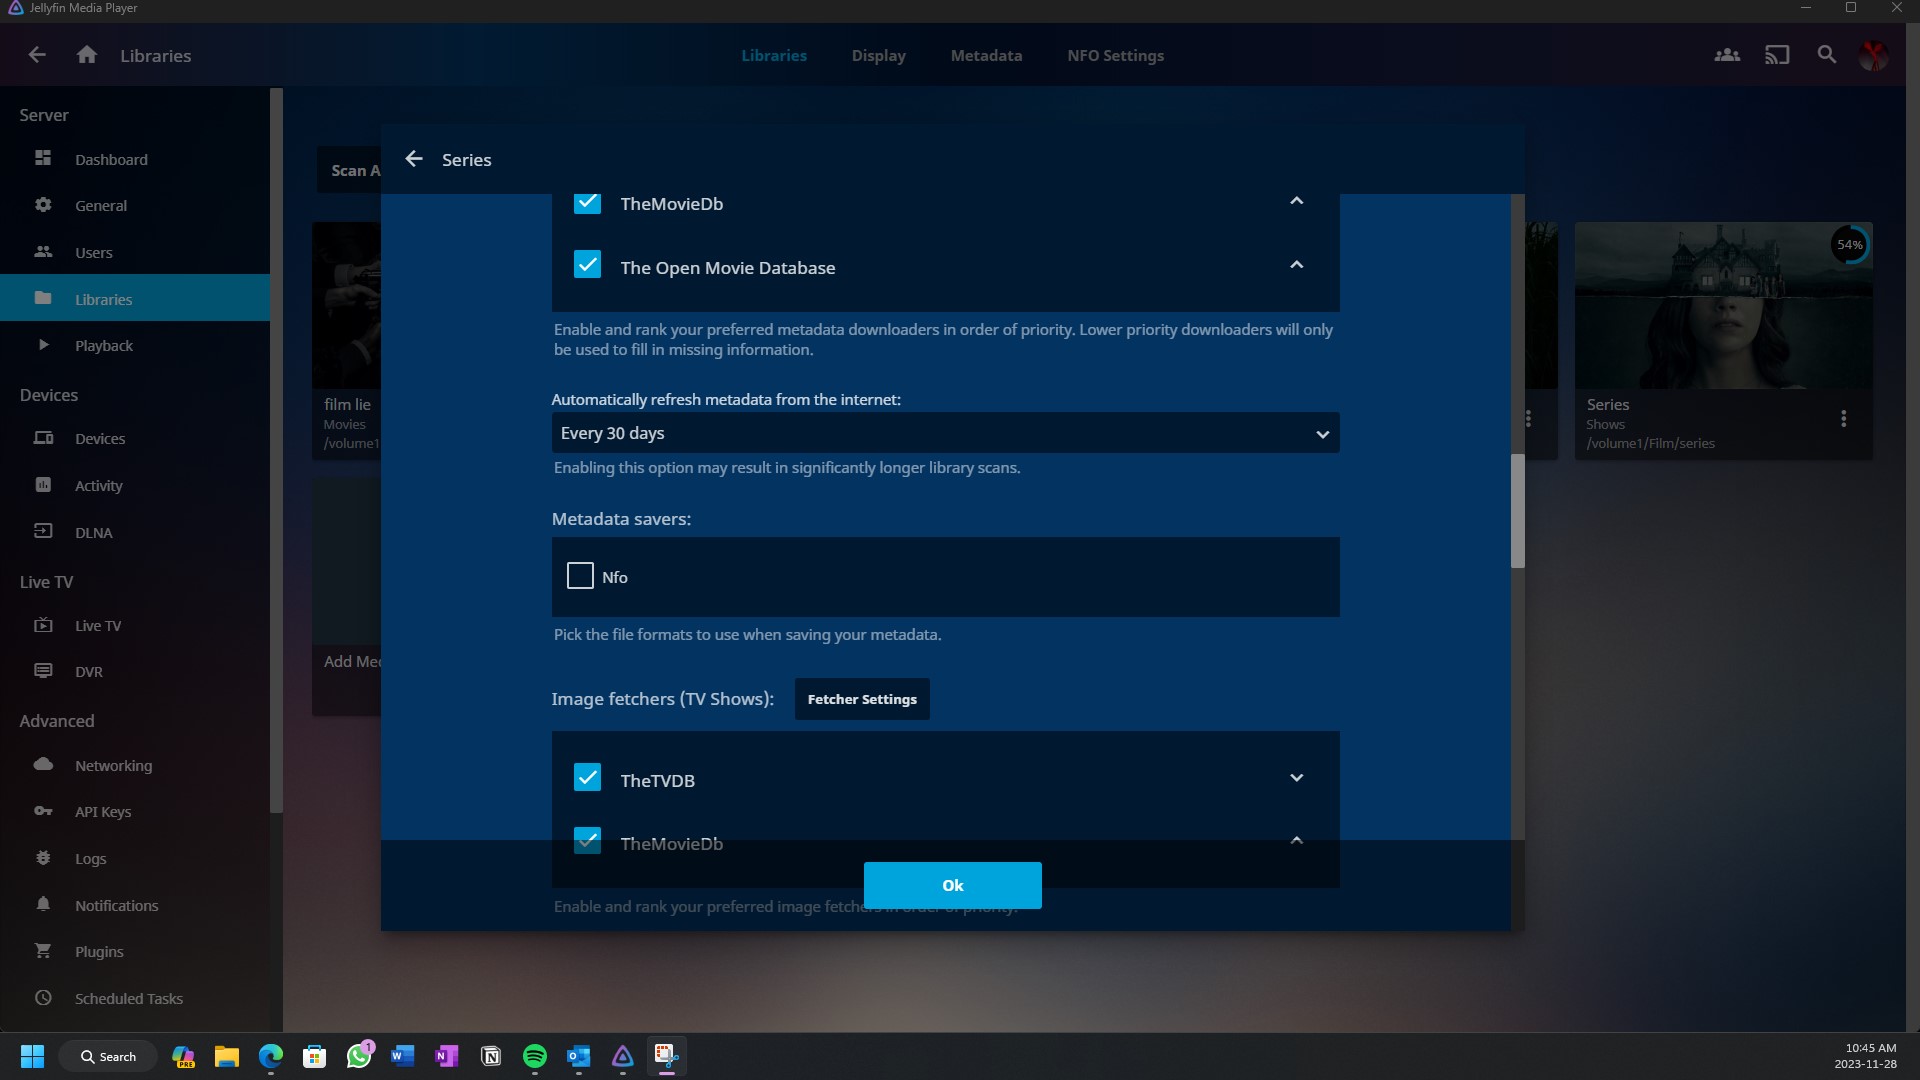This screenshot has height=1080, width=1920.
Task: Move TheTVDB image fetcher down
Action: [1296, 778]
